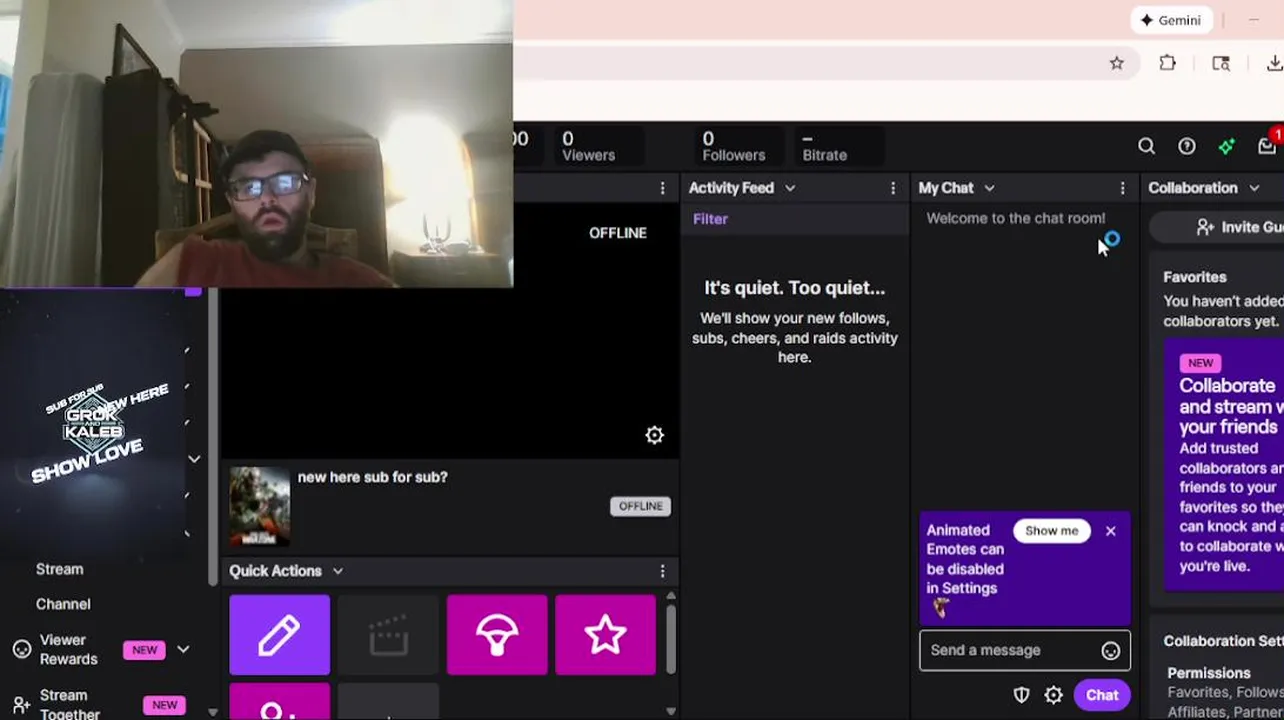Select the Warzone game thumbnail

(x=259, y=507)
